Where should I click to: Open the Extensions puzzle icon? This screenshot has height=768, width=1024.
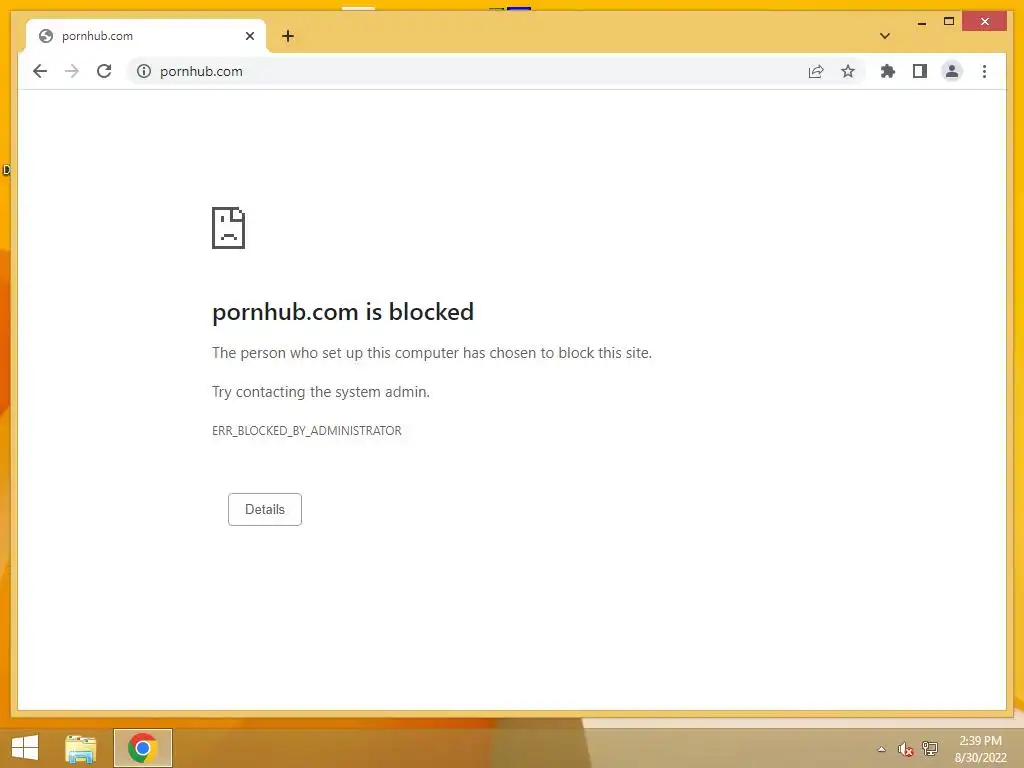pos(888,71)
